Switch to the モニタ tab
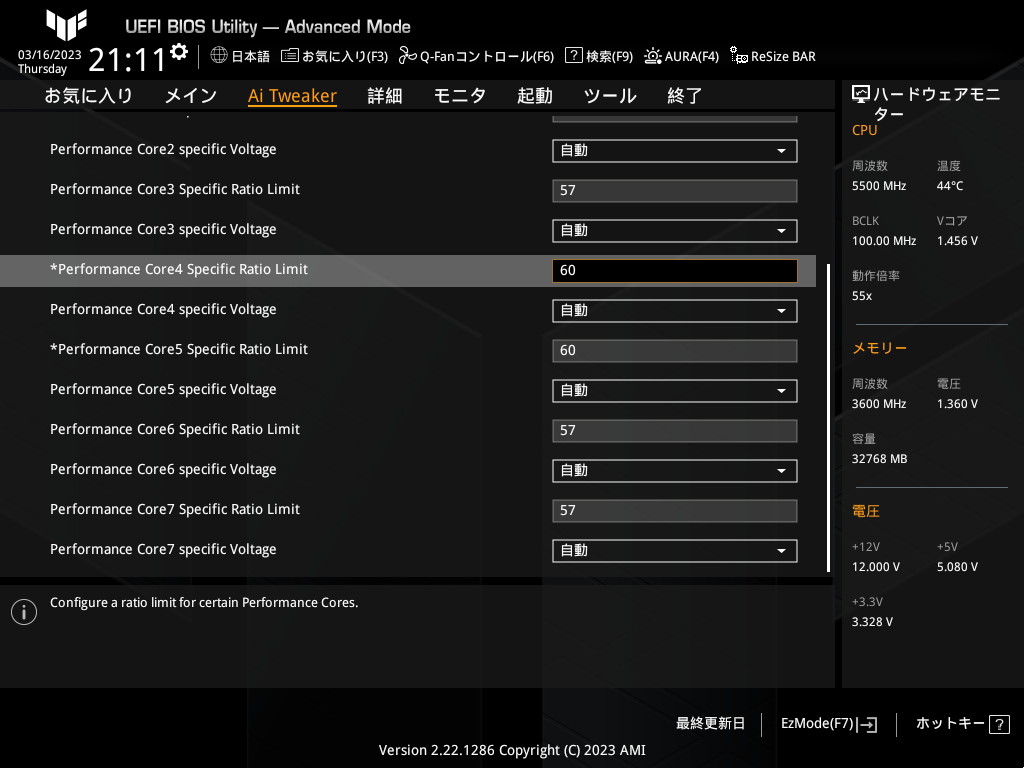1024x768 pixels. pos(460,96)
